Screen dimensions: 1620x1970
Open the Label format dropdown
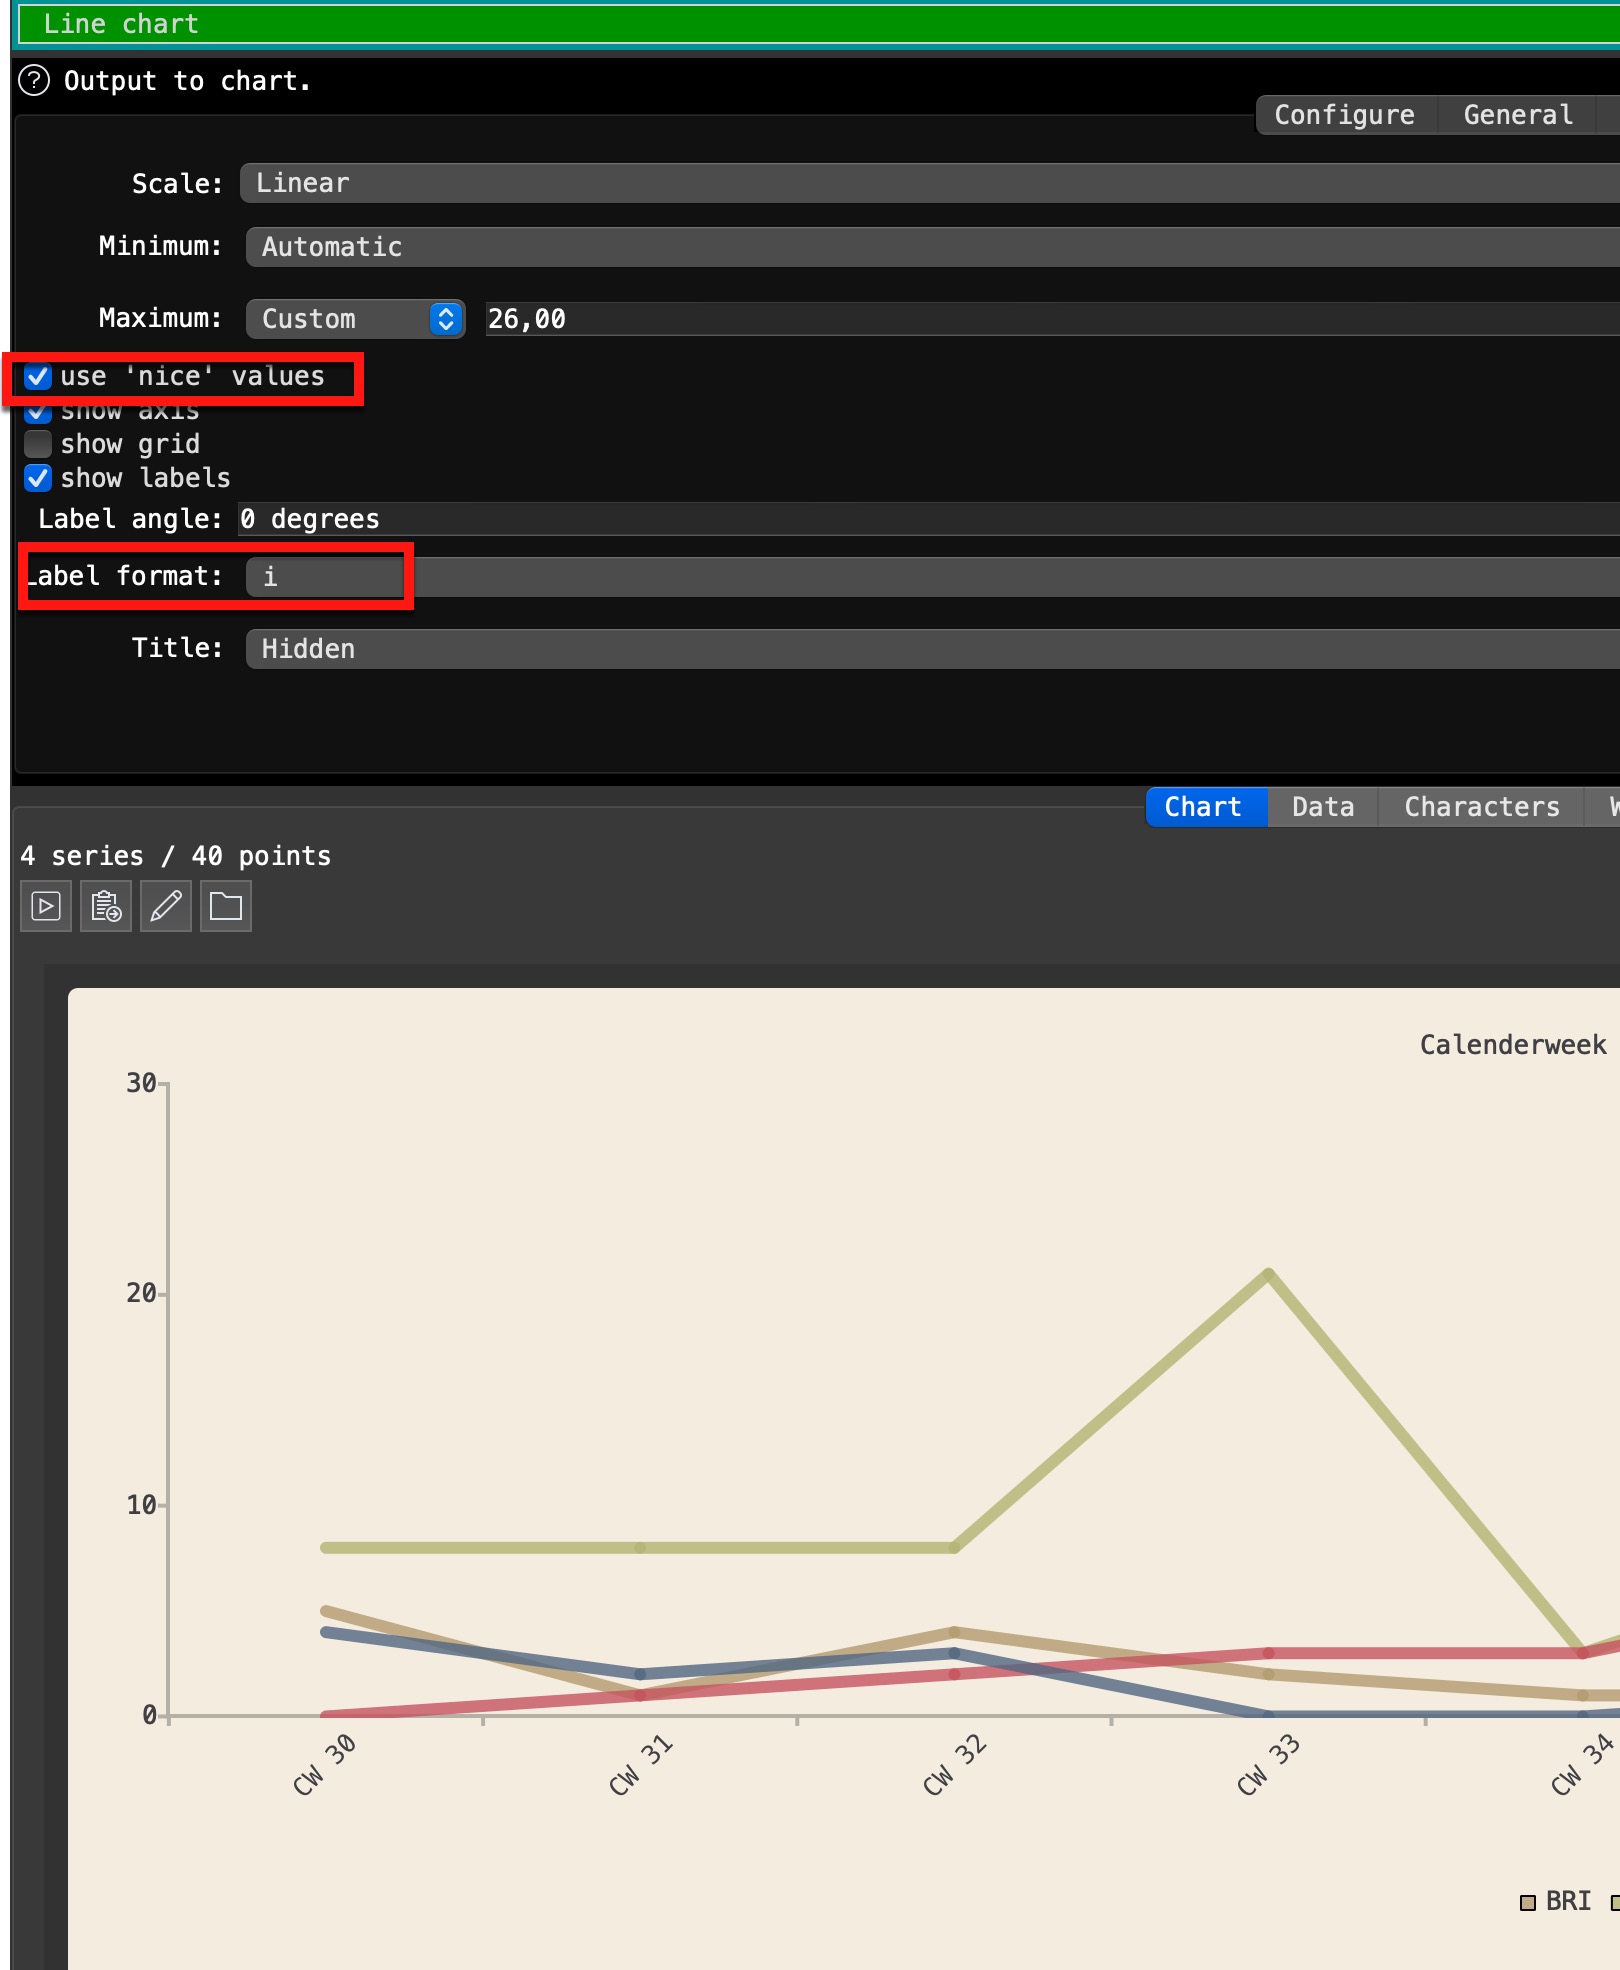(930, 577)
